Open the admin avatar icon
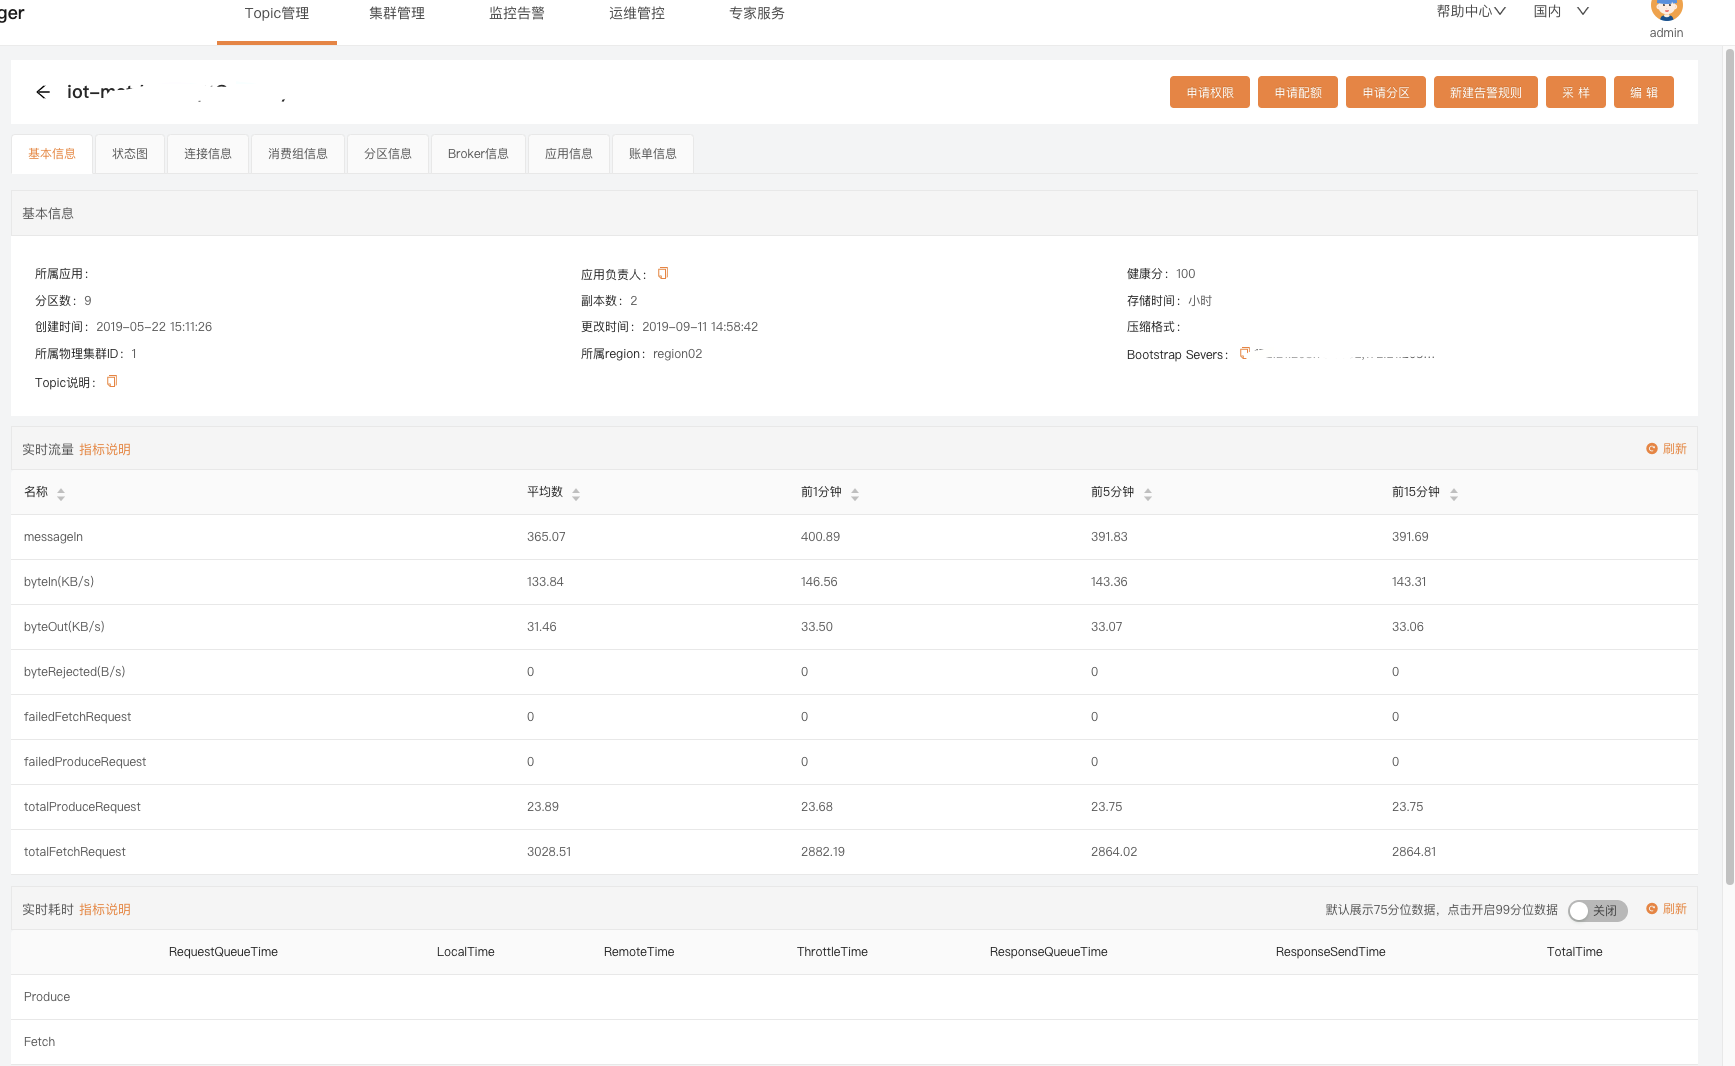 pos(1666,9)
